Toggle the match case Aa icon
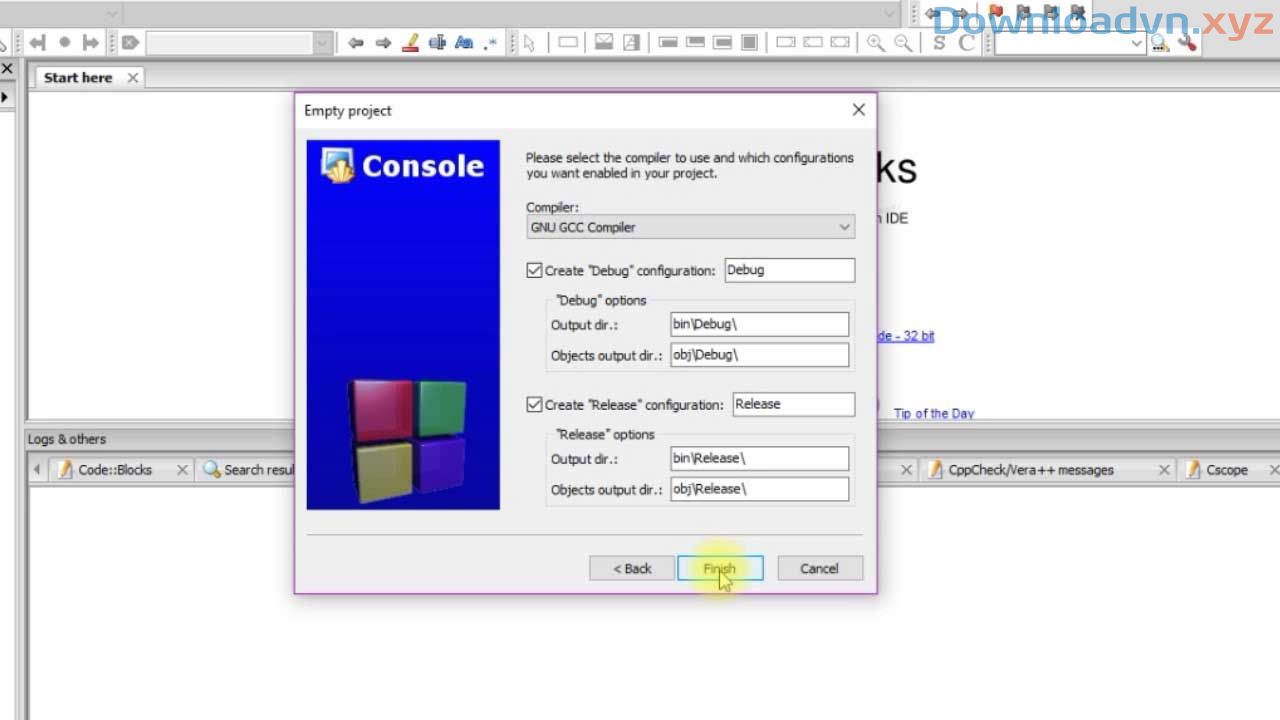This screenshot has width=1280, height=720. (x=464, y=43)
